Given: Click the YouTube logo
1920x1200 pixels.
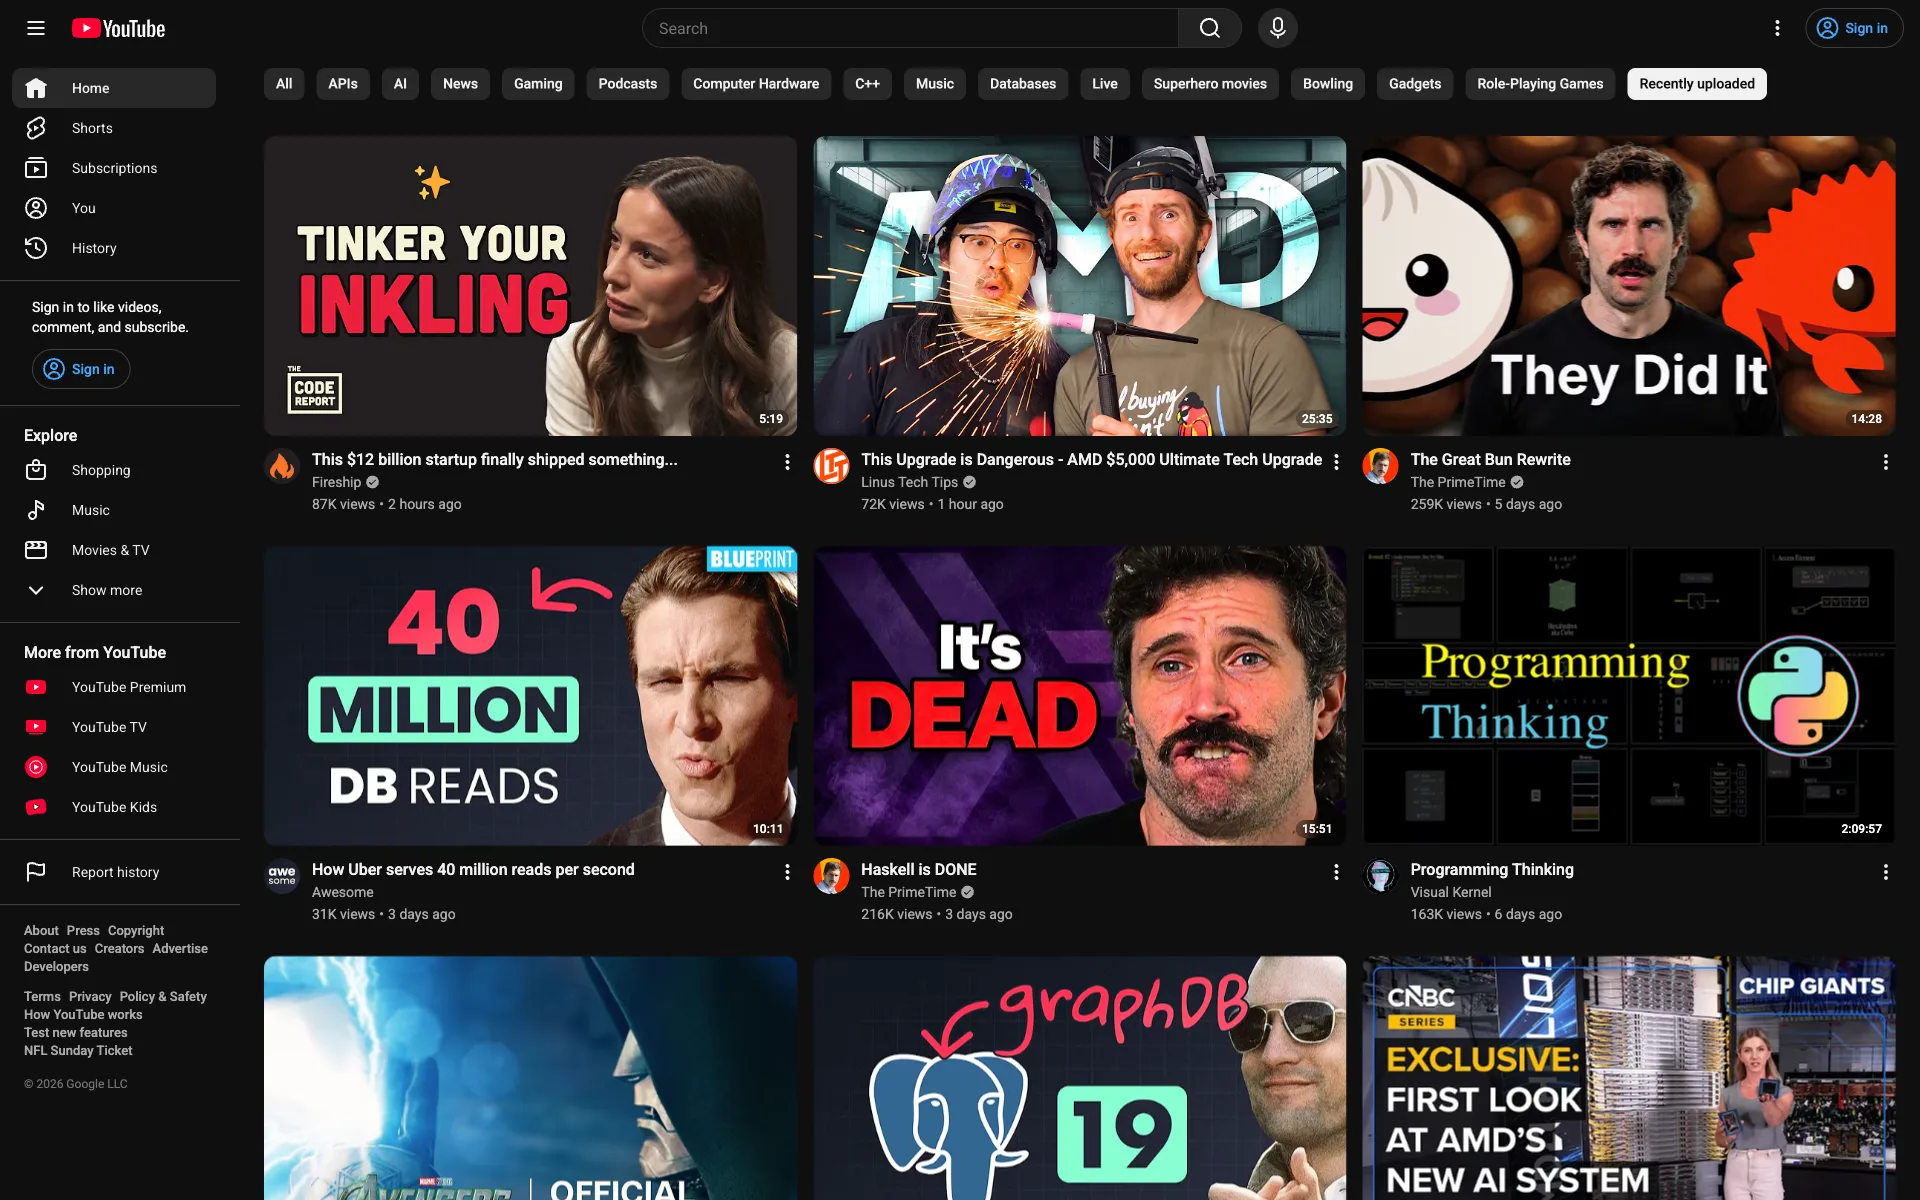Looking at the screenshot, I should coord(119,28).
